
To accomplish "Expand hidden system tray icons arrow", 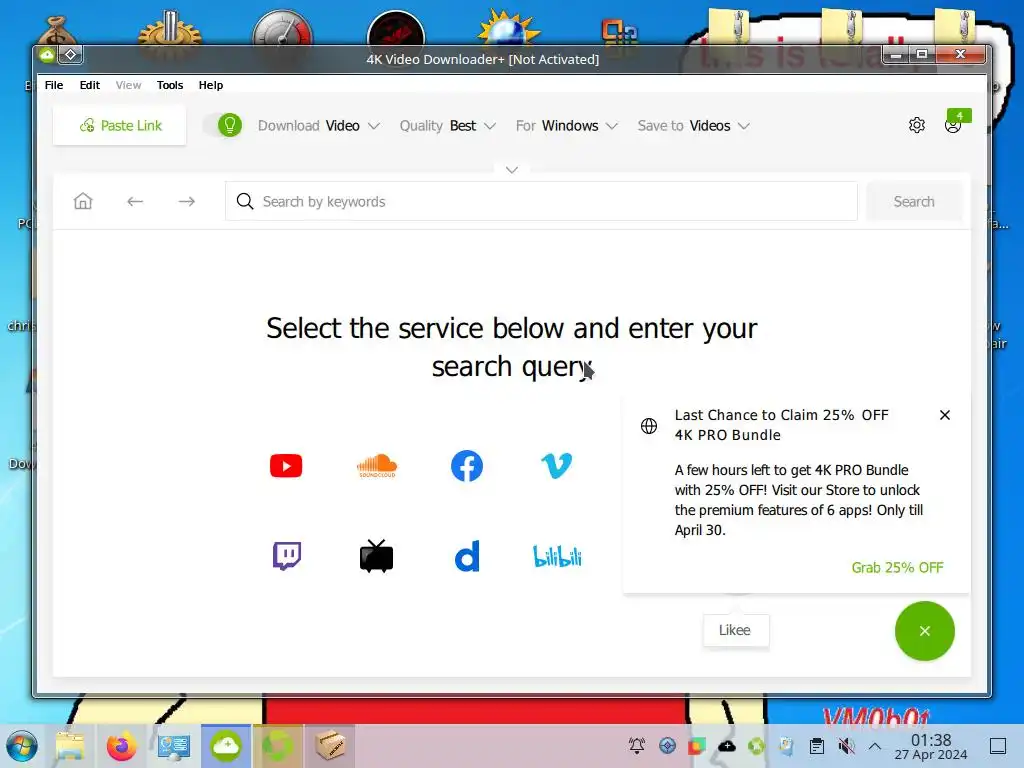I will [875, 746].
